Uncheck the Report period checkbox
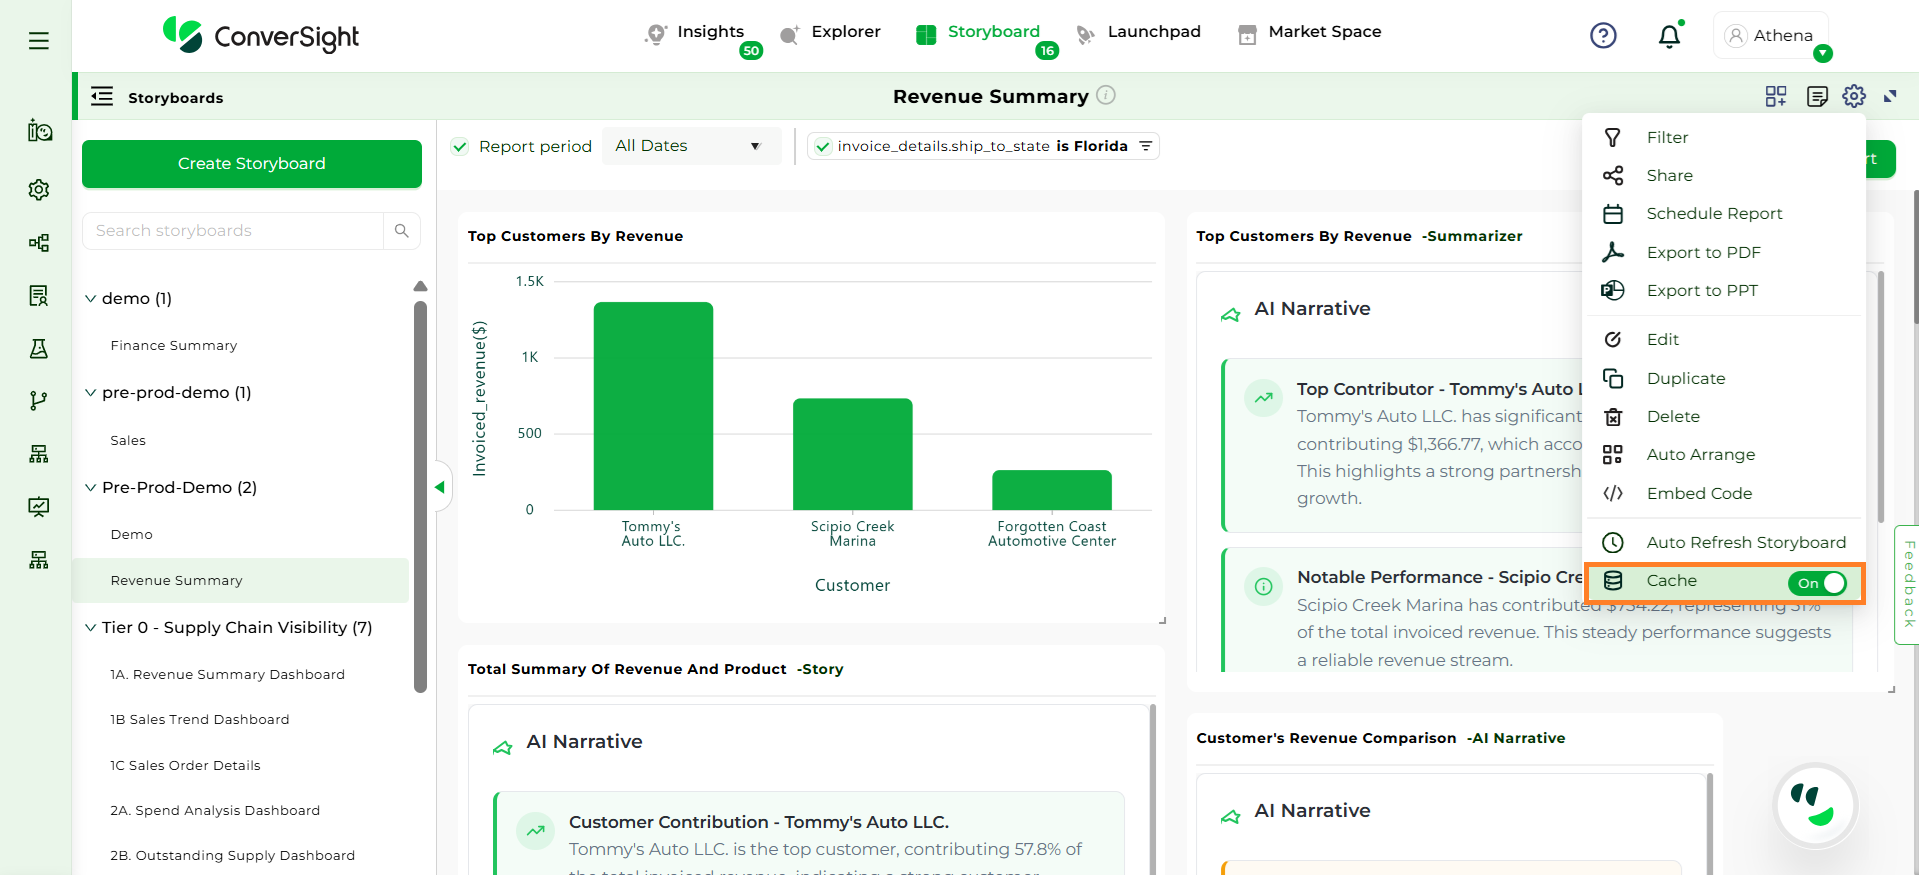Viewport: 1919px width, 875px height. (460, 147)
